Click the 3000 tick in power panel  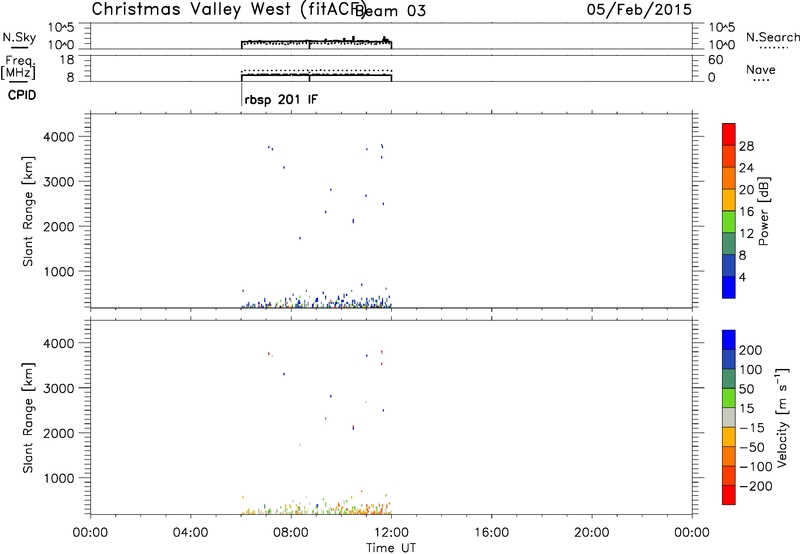(59, 182)
